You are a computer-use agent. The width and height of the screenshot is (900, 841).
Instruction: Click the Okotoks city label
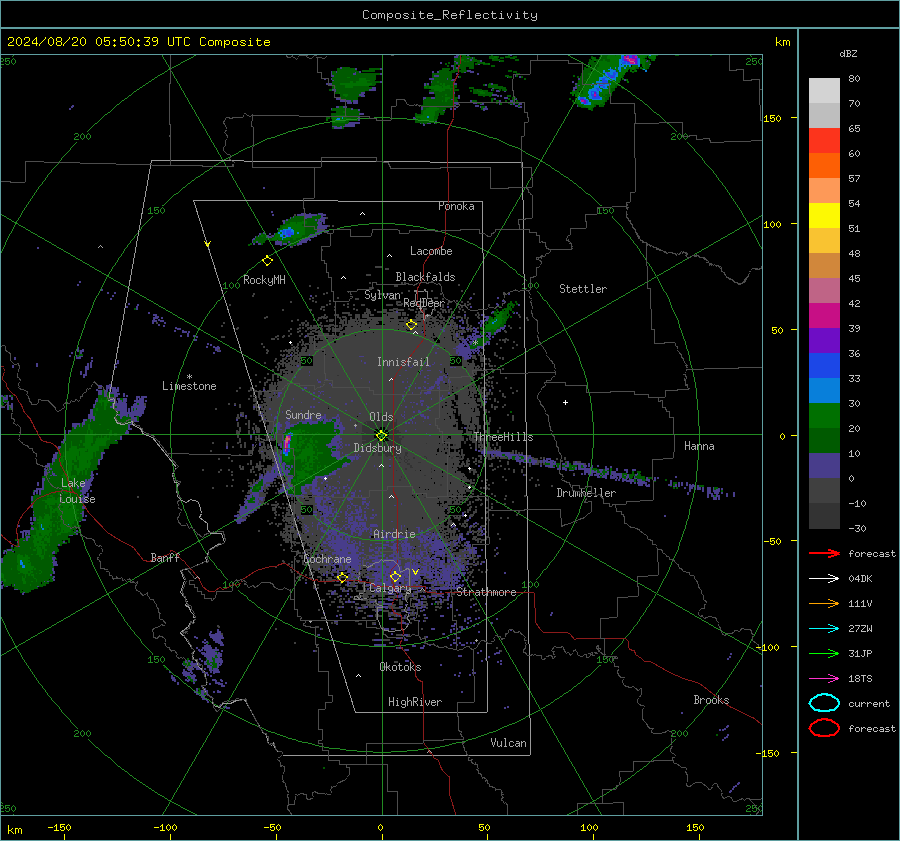[400, 667]
